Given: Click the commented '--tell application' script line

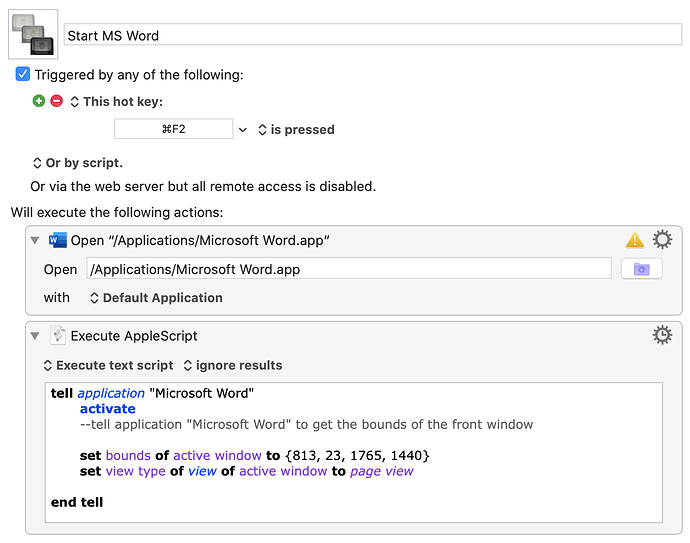Looking at the screenshot, I should (306, 425).
